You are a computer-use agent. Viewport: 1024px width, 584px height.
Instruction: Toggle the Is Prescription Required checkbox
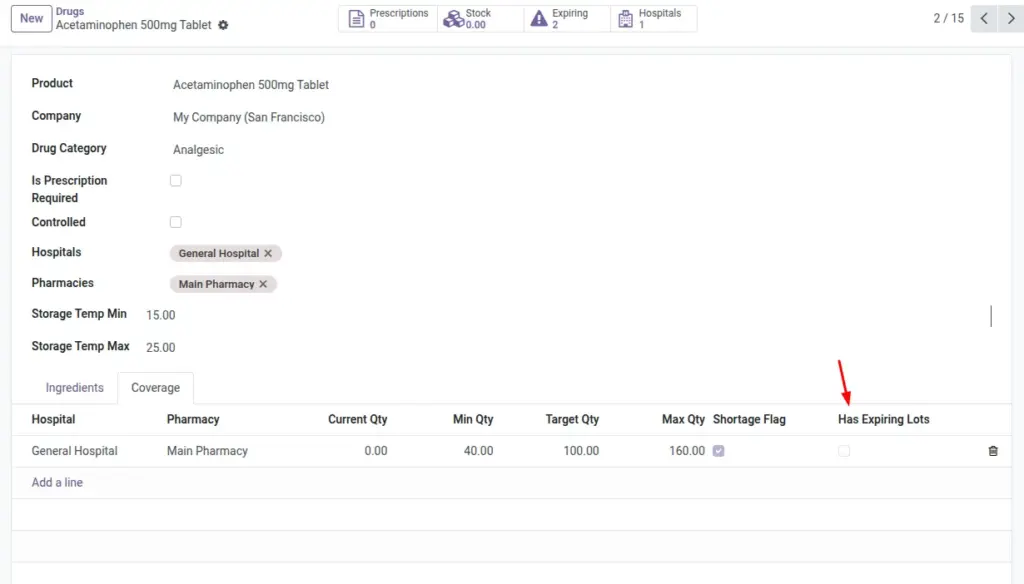click(176, 180)
